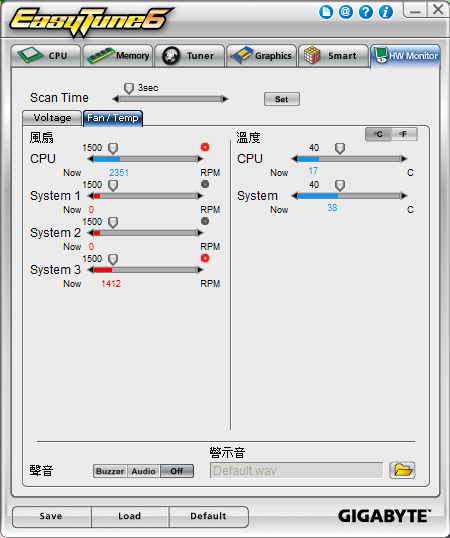The height and width of the screenshot is (538, 450).
Task: Select the Fan / Temp sub-tab
Action: click(113, 118)
